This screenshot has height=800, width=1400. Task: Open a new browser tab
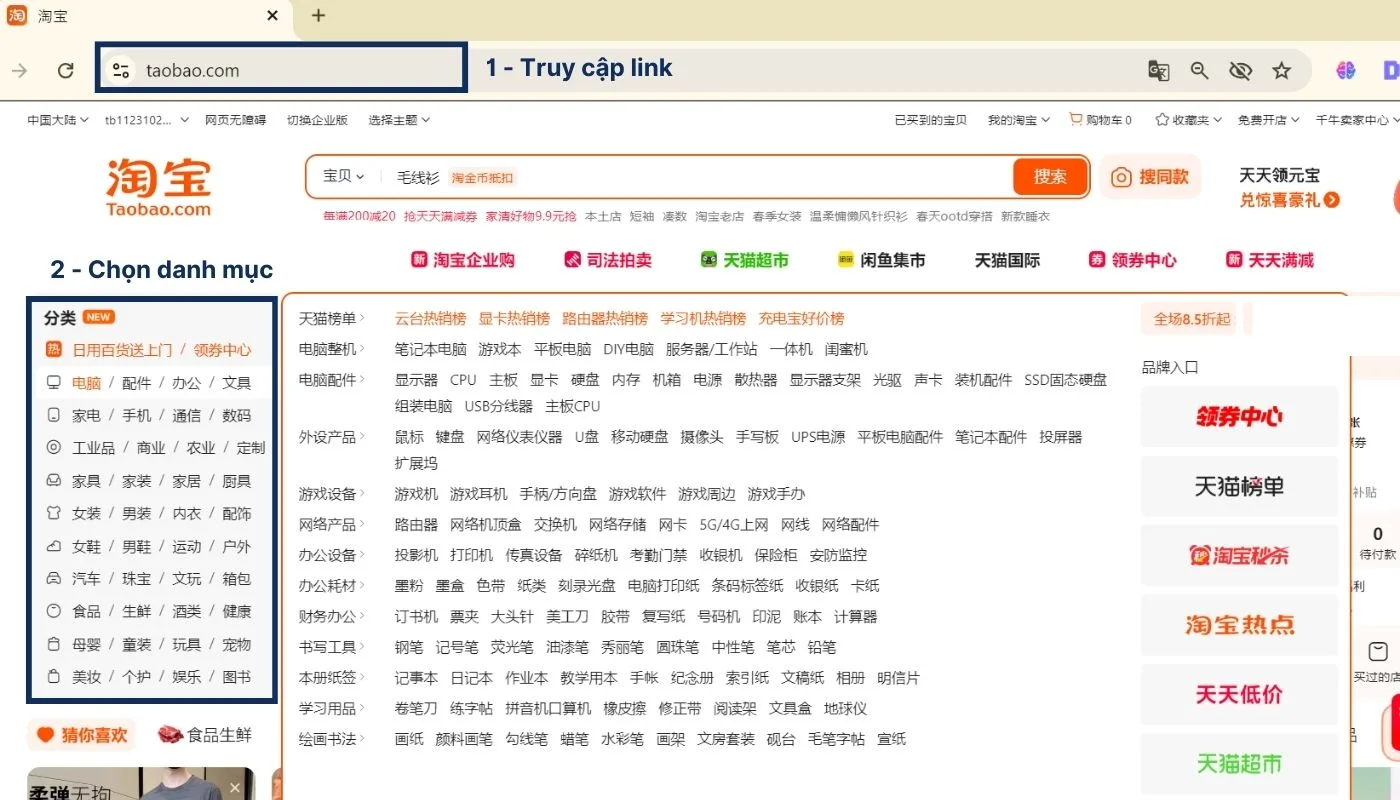click(x=318, y=16)
